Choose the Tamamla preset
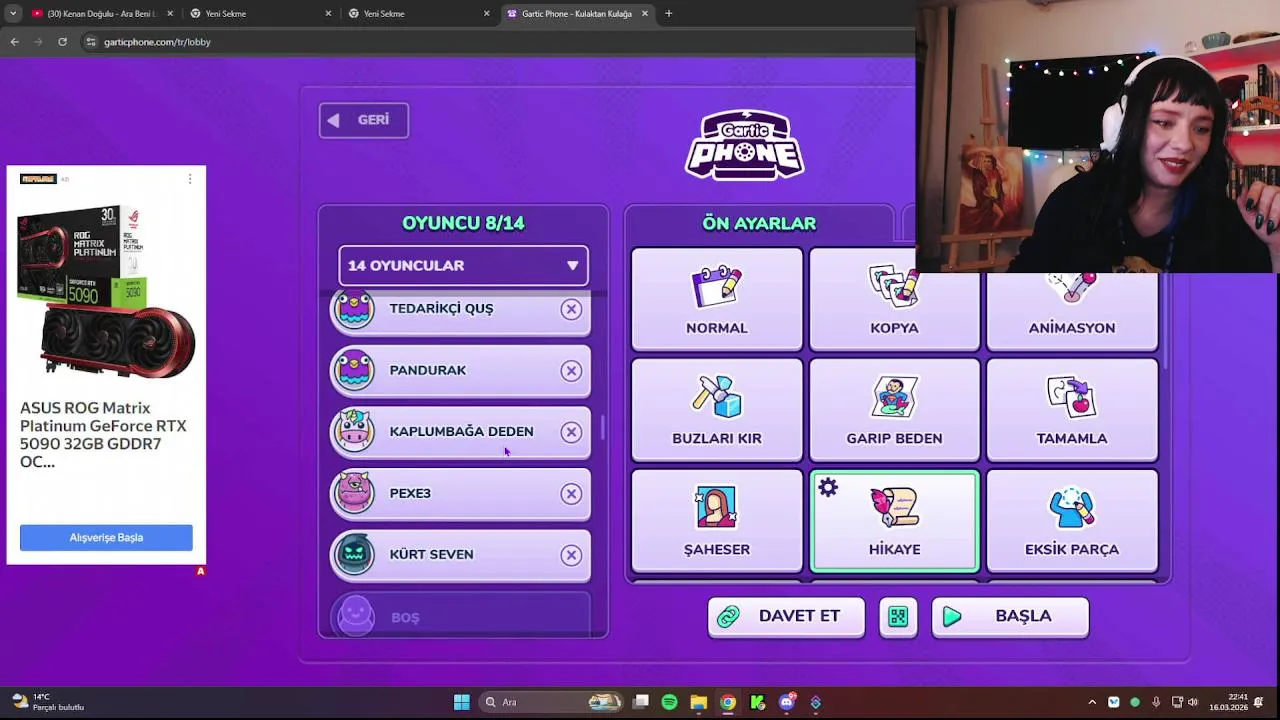This screenshot has width=1280, height=720. click(x=1071, y=410)
